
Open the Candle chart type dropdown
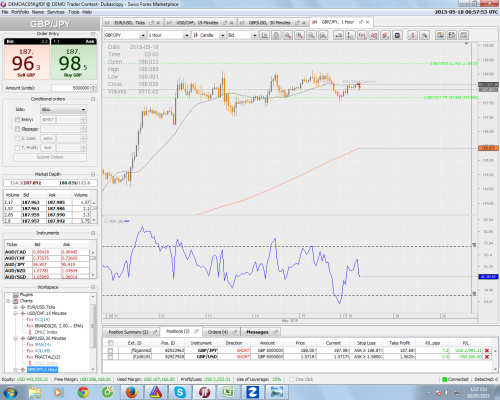point(209,35)
